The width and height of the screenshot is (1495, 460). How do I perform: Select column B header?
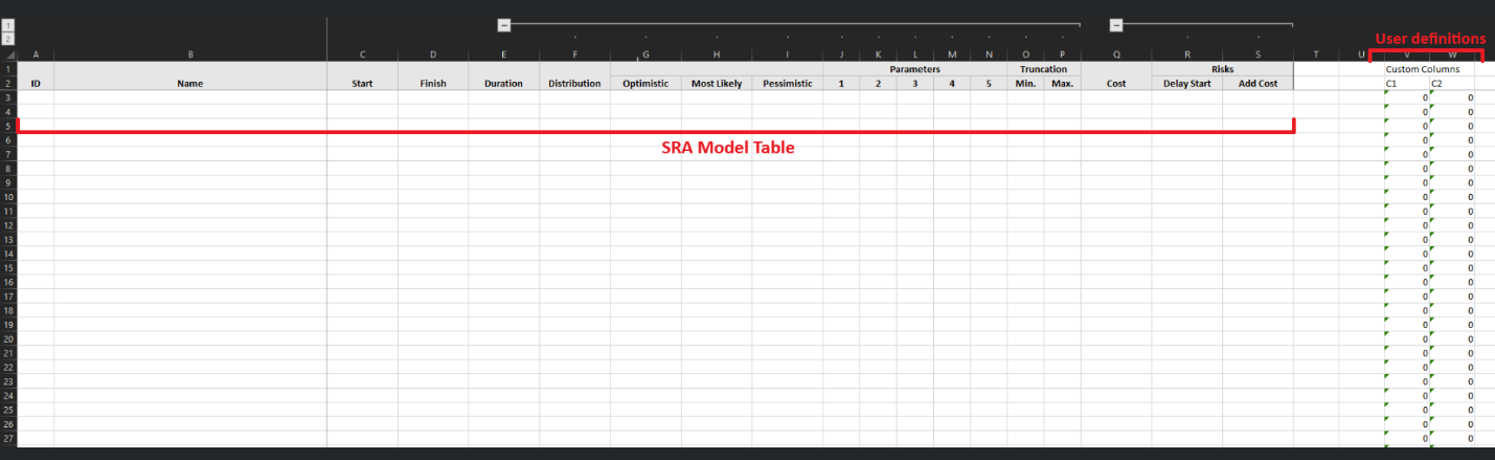pyautogui.click(x=190, y=54)
